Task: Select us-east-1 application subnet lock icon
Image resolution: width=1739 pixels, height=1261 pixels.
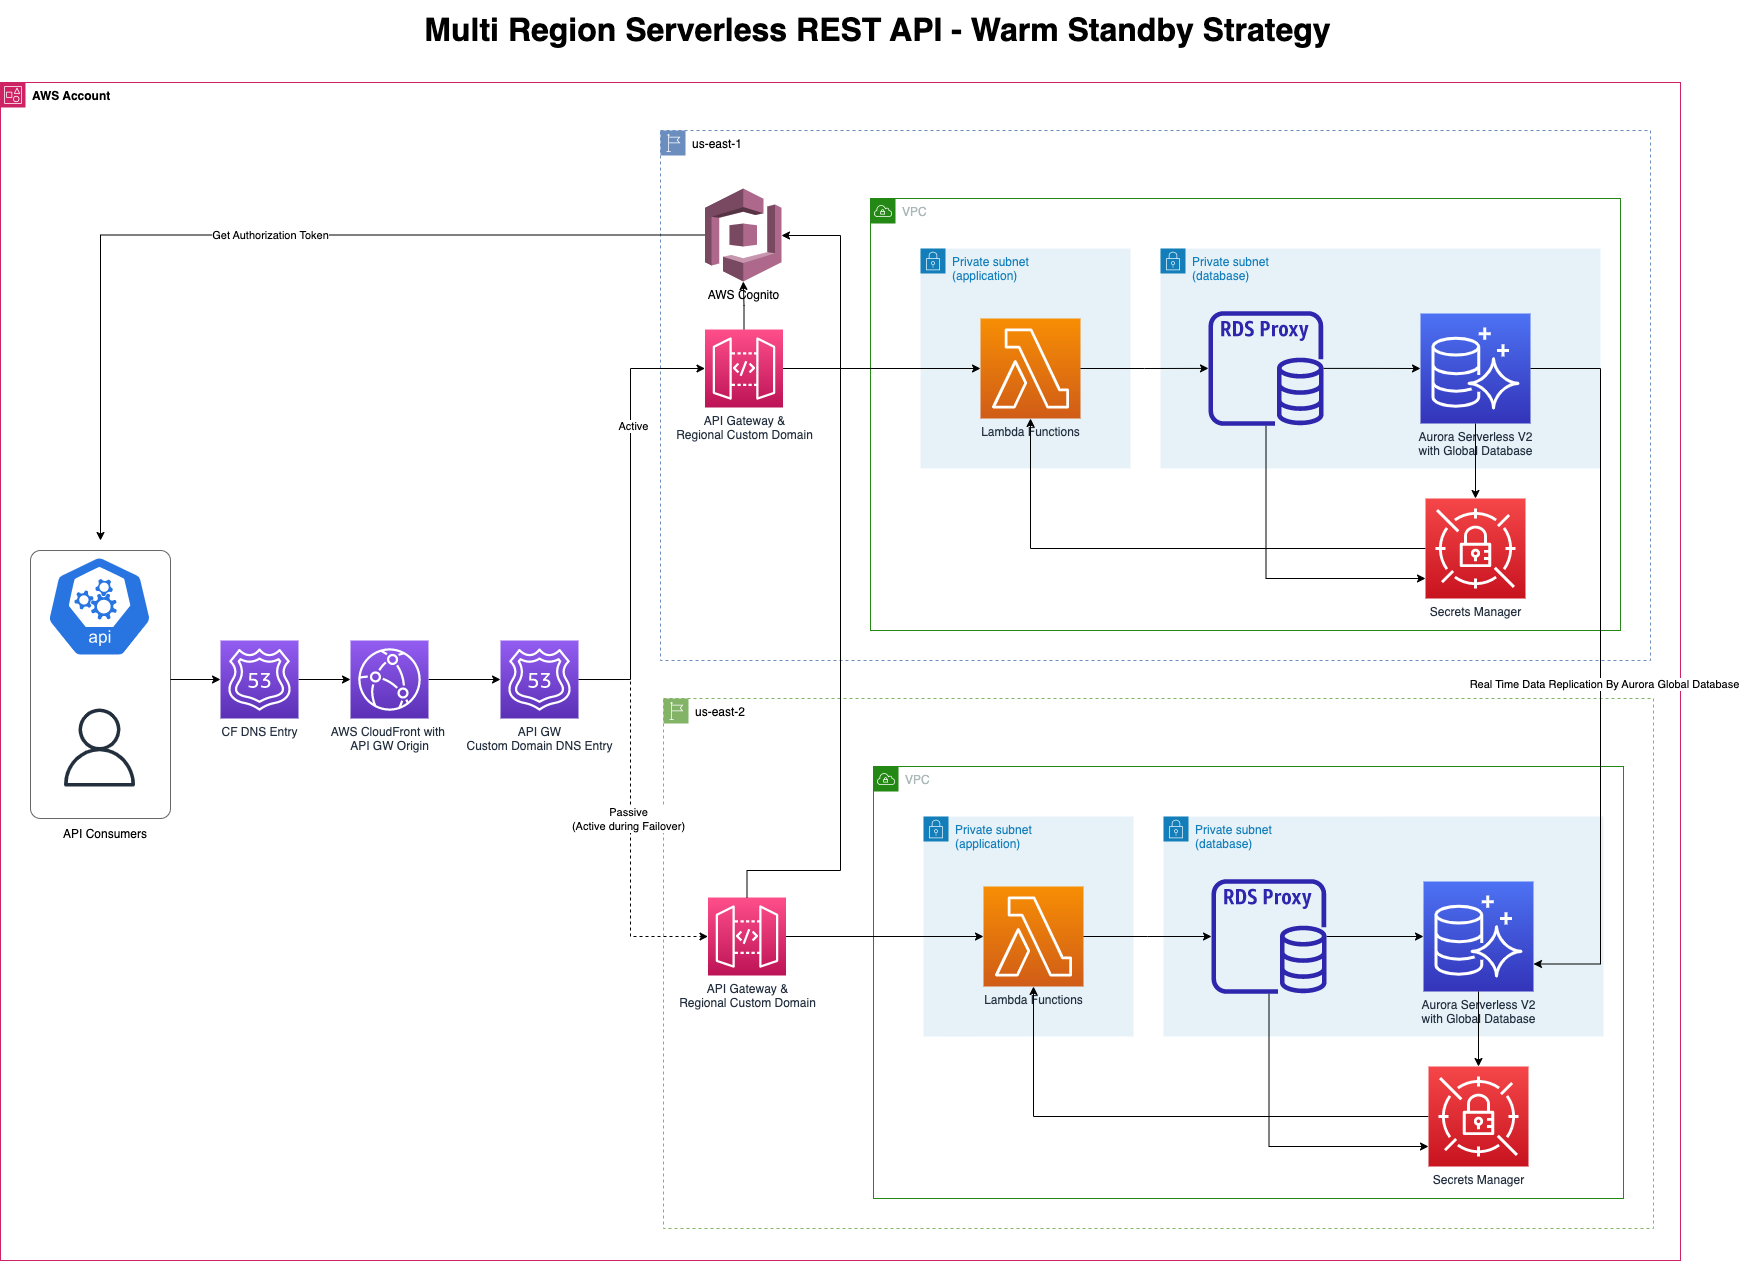Action: [933, 261]
